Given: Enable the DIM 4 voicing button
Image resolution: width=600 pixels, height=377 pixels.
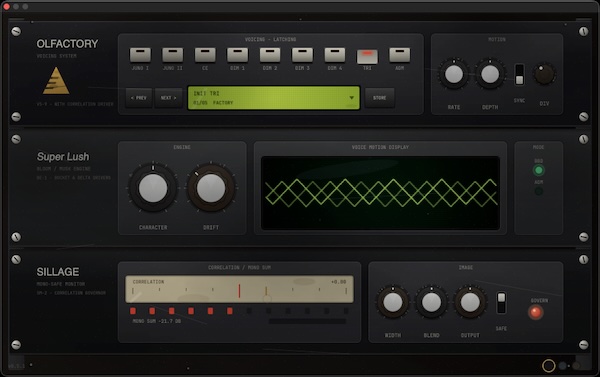Looking at the screenshot, I should [x=335, y=55].
